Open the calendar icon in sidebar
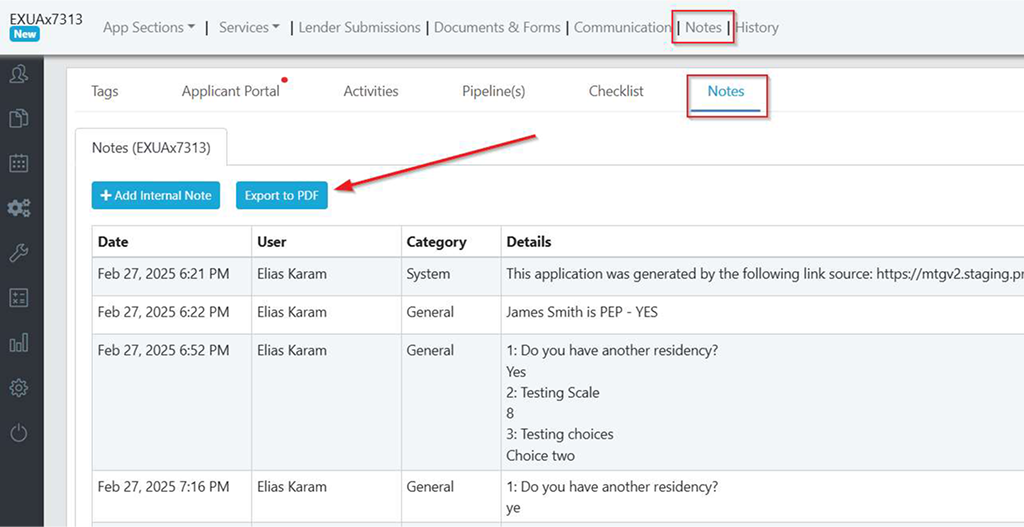Image resolution: width=1024 pixels, height=527 pixels. (18, 163)
